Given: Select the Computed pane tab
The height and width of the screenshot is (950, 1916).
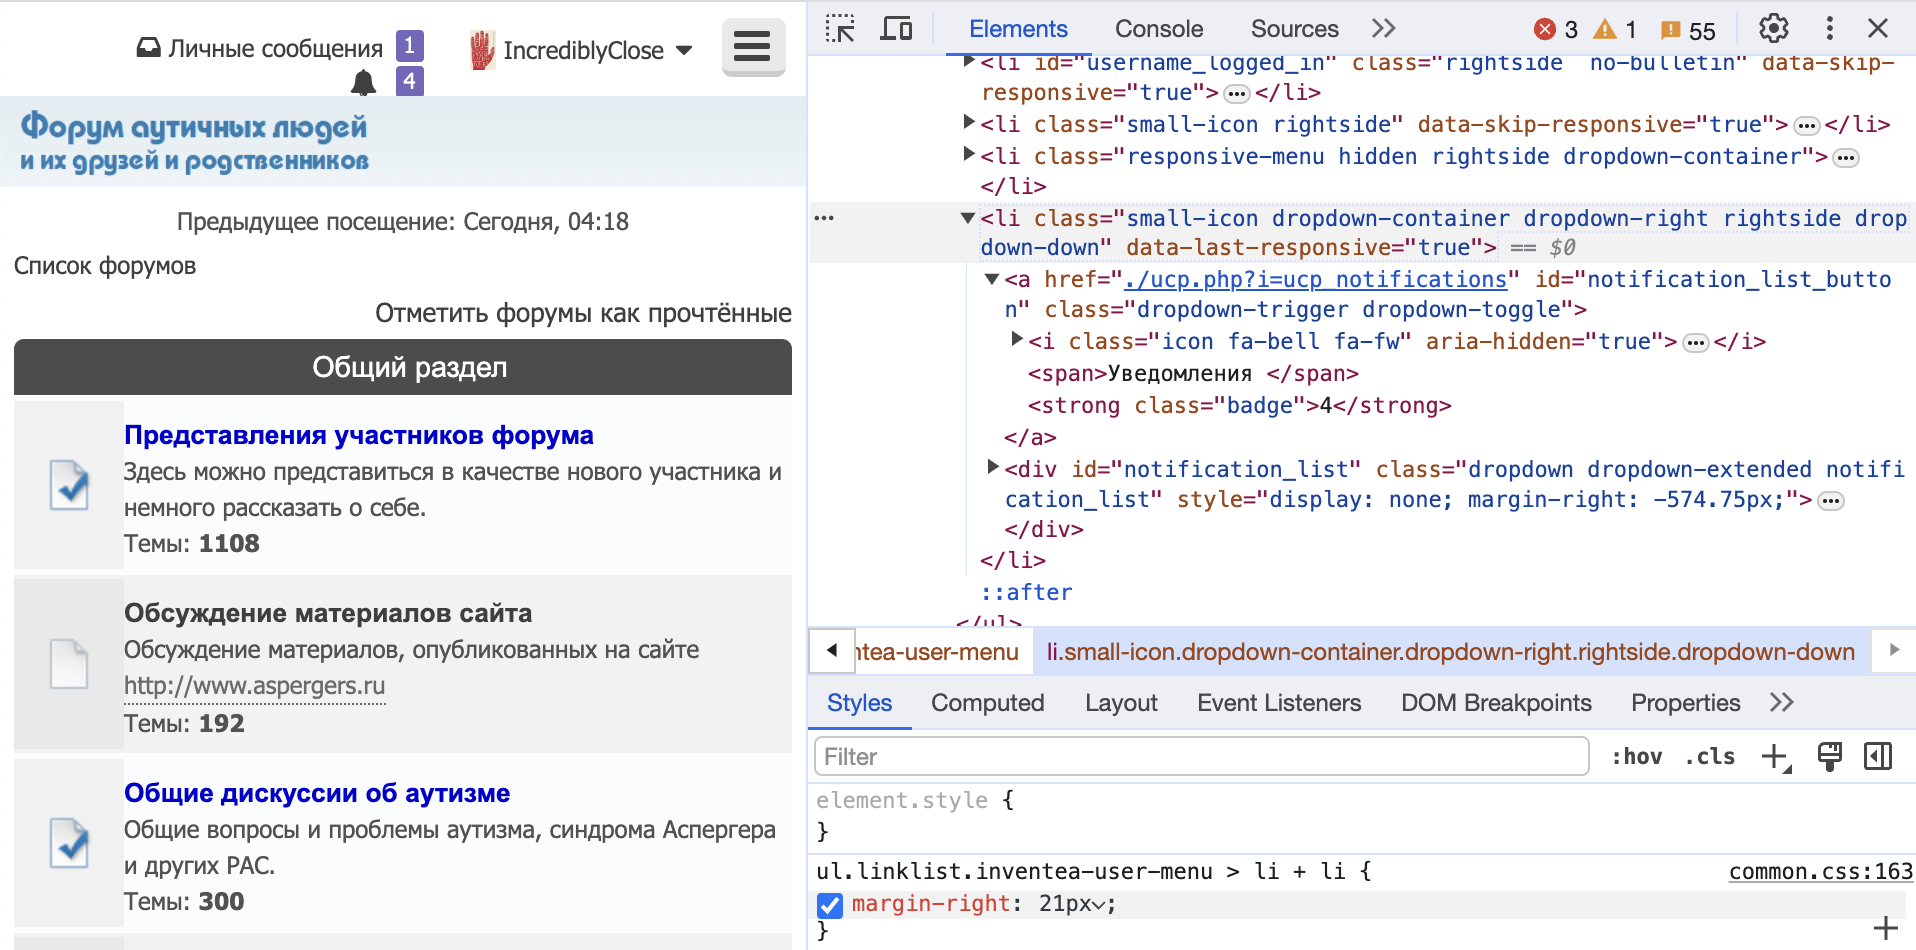Looking at the screenshot, I should click(x=987, y=703).
